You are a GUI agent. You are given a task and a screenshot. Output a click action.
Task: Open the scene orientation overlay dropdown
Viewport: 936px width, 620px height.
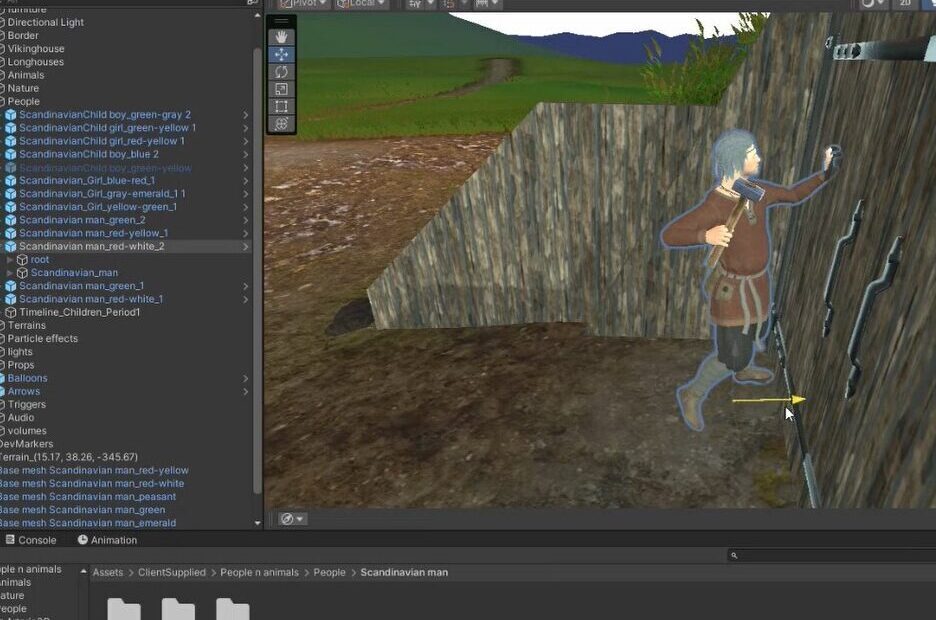tap(293, 519)
